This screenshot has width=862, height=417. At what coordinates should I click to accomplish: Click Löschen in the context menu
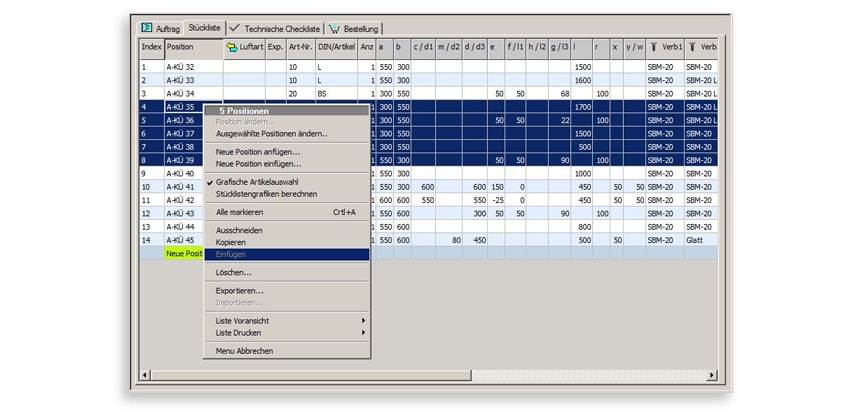(x=234, y=272)
